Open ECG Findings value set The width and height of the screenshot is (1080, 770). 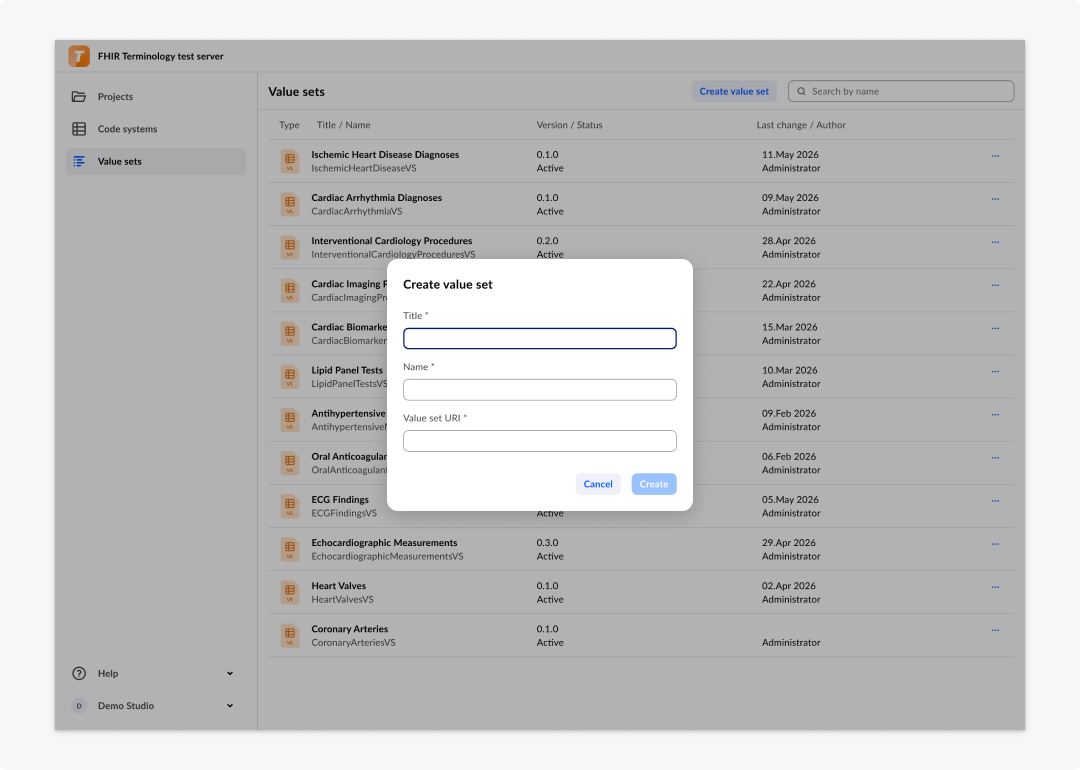pos(340,499)
